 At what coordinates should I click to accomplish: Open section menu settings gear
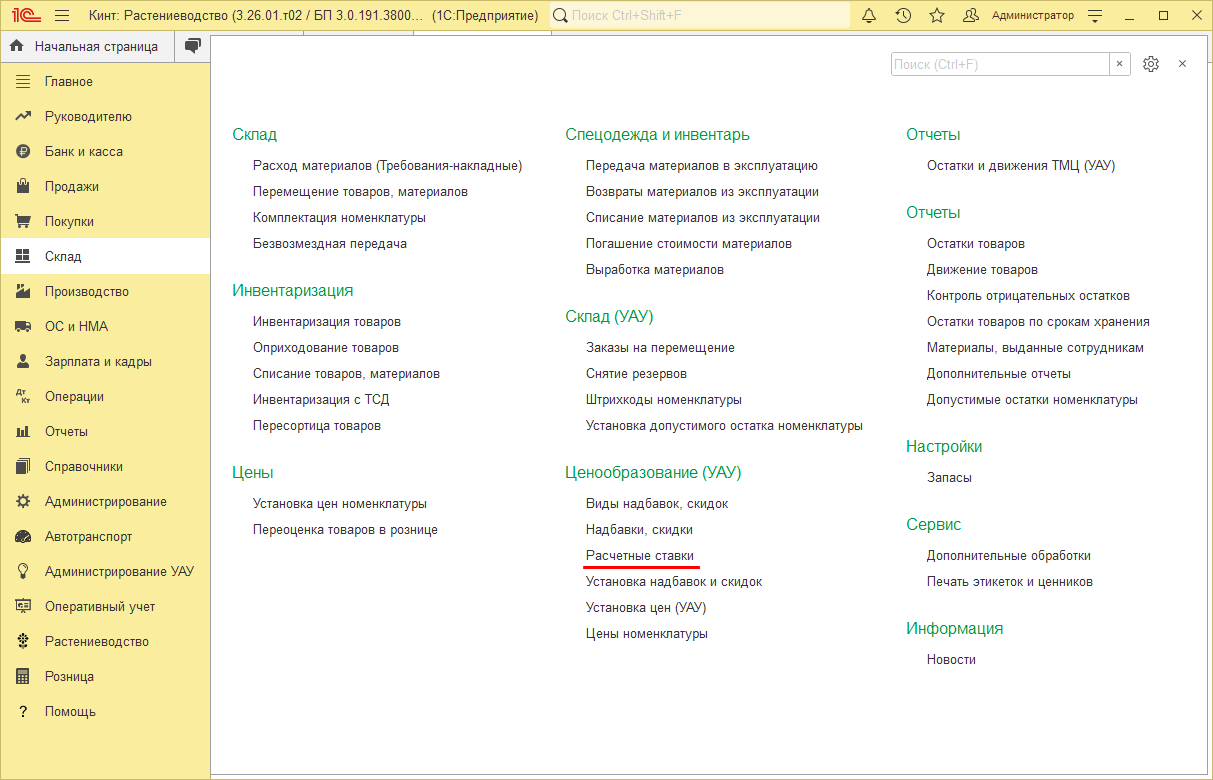1151,64
